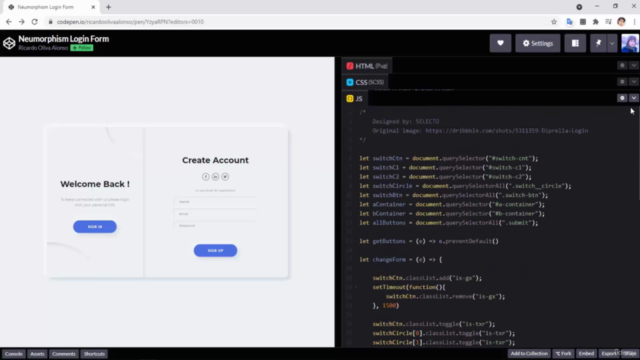Click the blue SIGN IN button in preview
The width and height of the screenshot is (640, 360).
click(x=95, y=227)
